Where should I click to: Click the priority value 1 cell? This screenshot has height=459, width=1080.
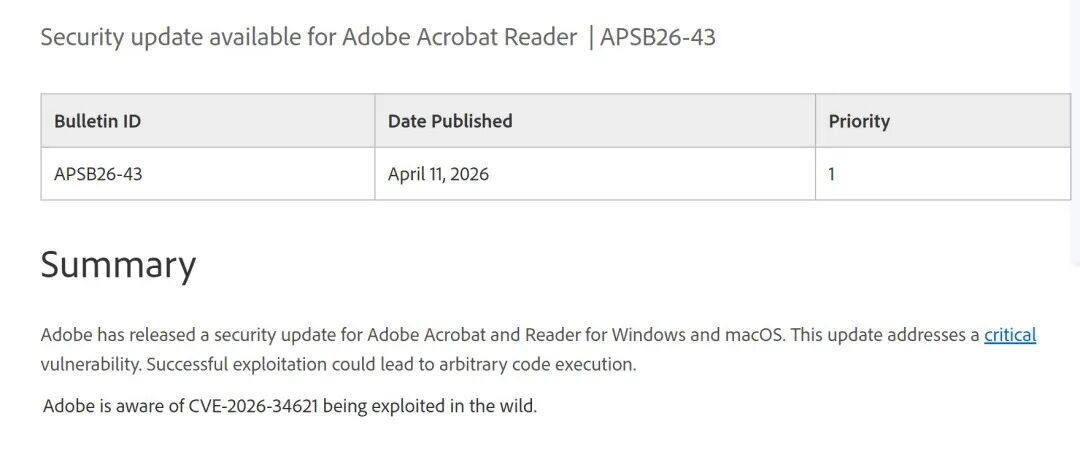[943, 174]
